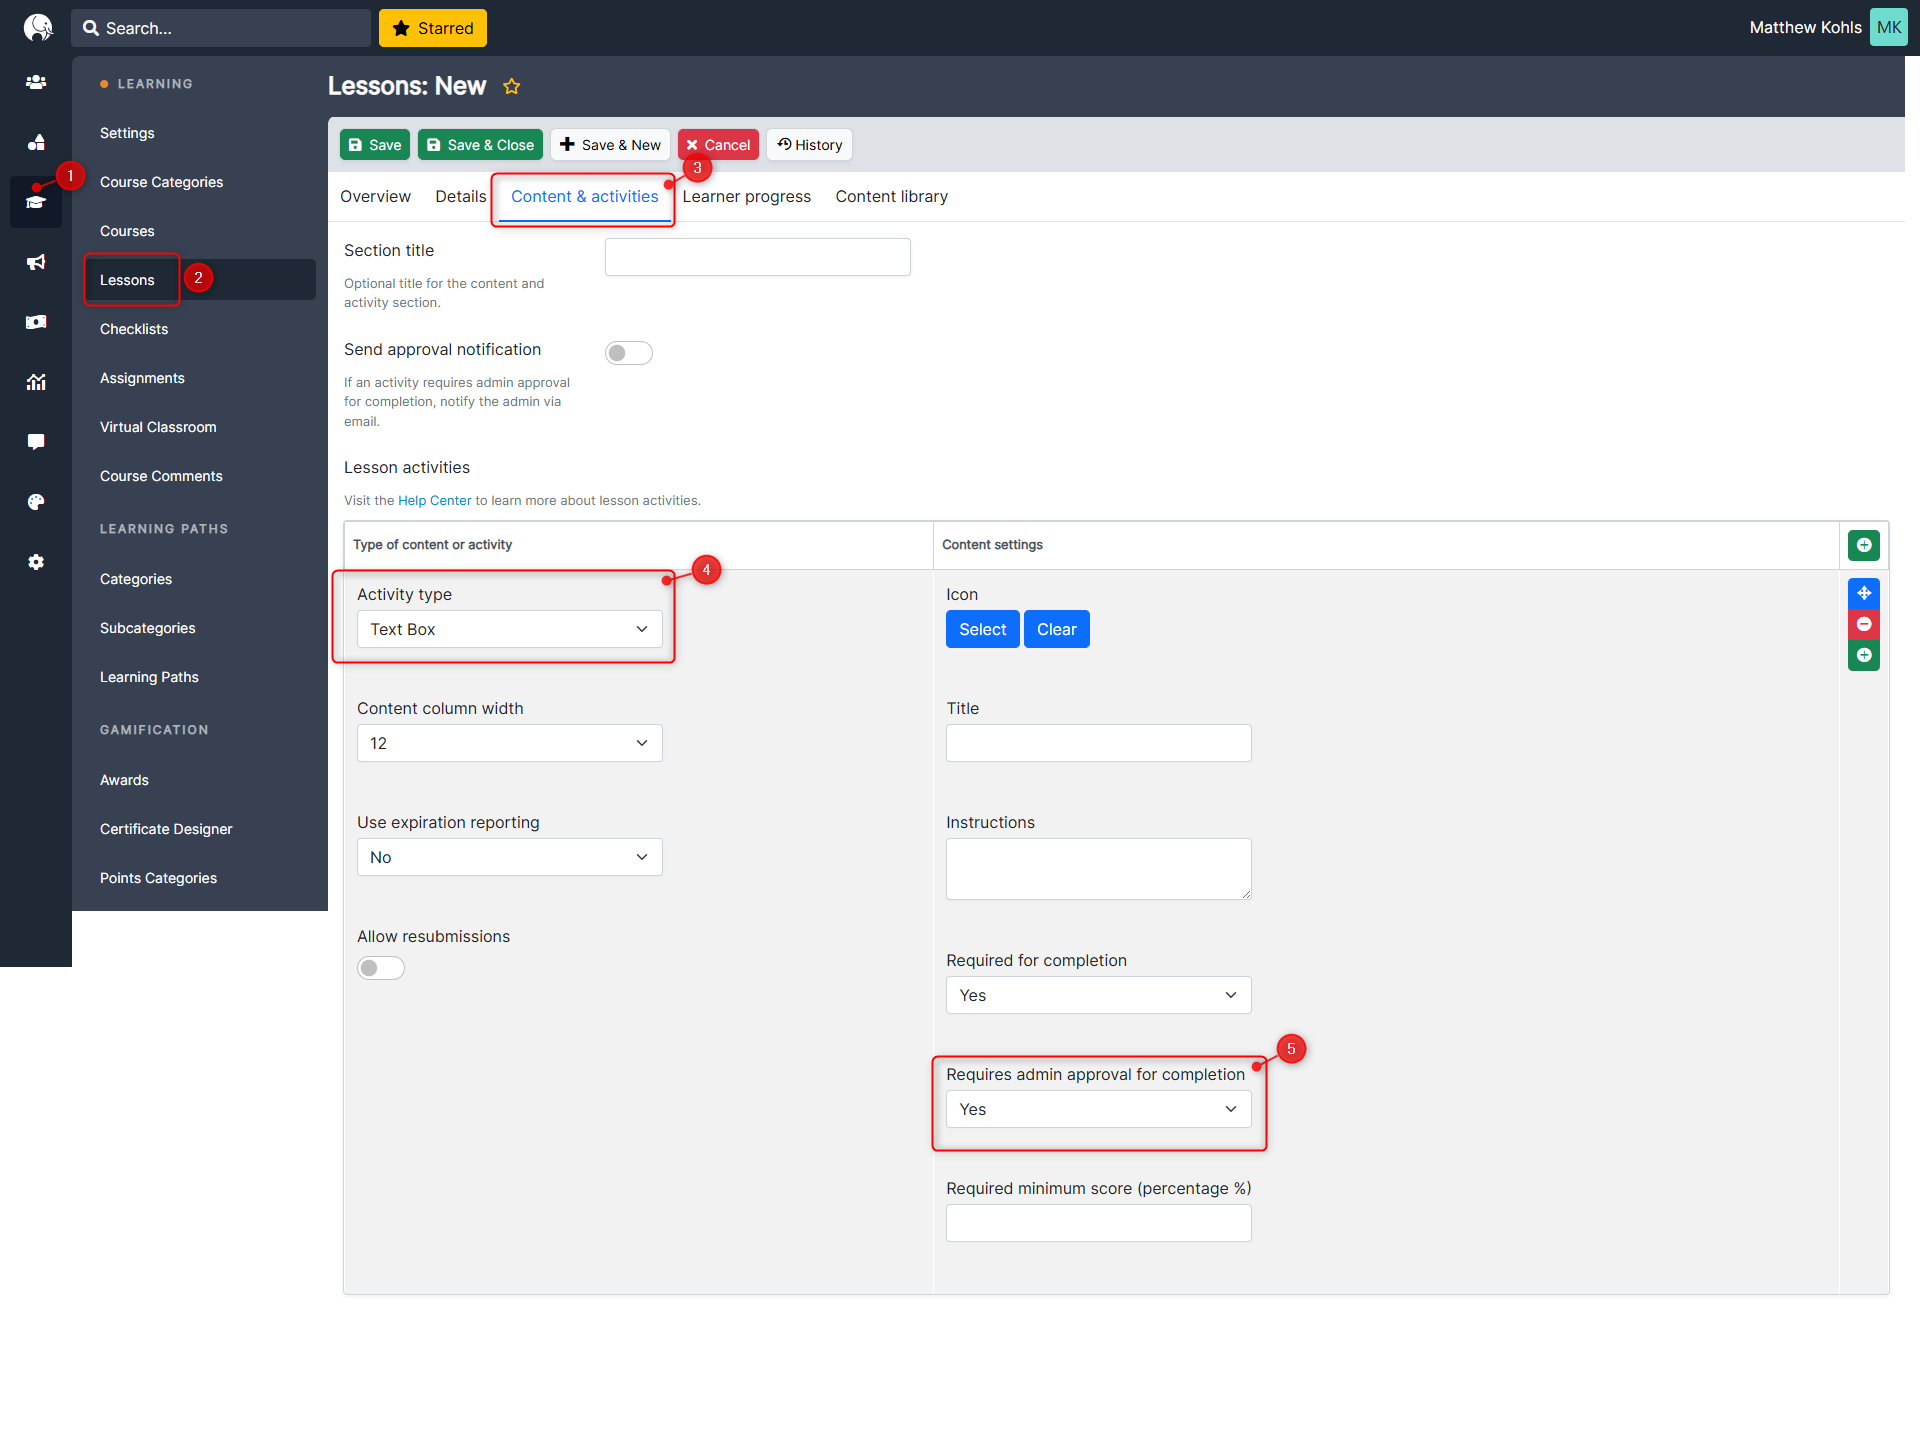The height and width of the screenshot is (1446, 1920).
Task: Enable the Allow resubmissions toggle
Action: pyautogui.click(x=381, y=968)
